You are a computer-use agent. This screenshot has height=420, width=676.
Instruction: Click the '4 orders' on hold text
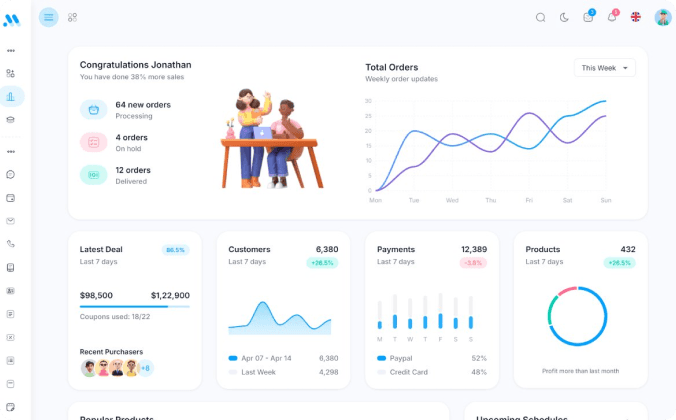[x=131, y=138]
